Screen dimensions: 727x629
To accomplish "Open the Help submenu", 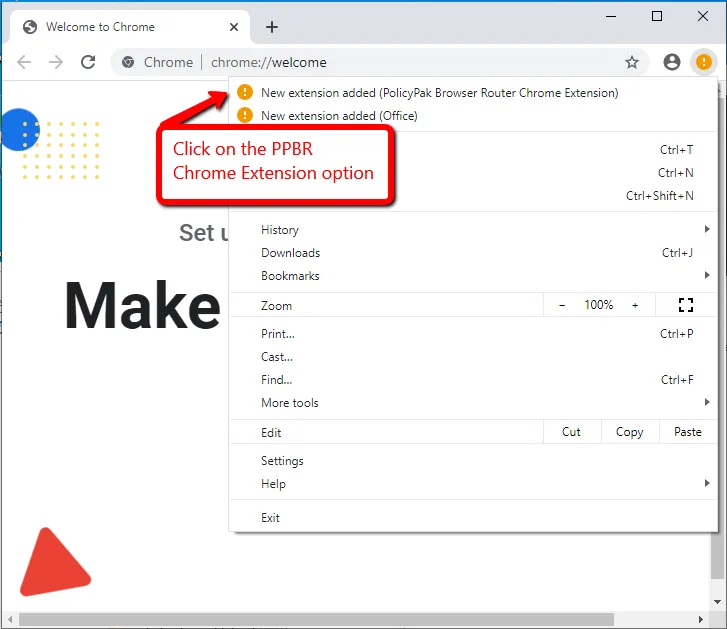I will [x=273, y=484].
